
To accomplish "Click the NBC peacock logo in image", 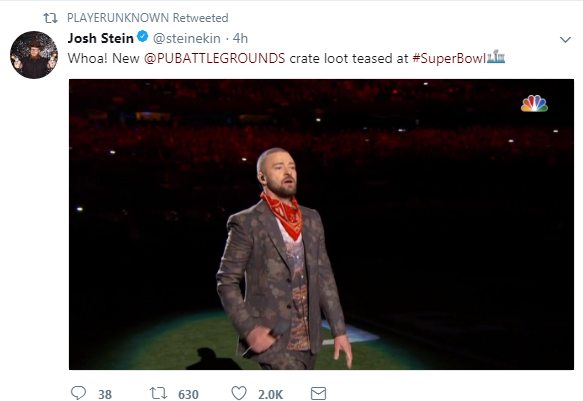I will [x=534, y=104].
